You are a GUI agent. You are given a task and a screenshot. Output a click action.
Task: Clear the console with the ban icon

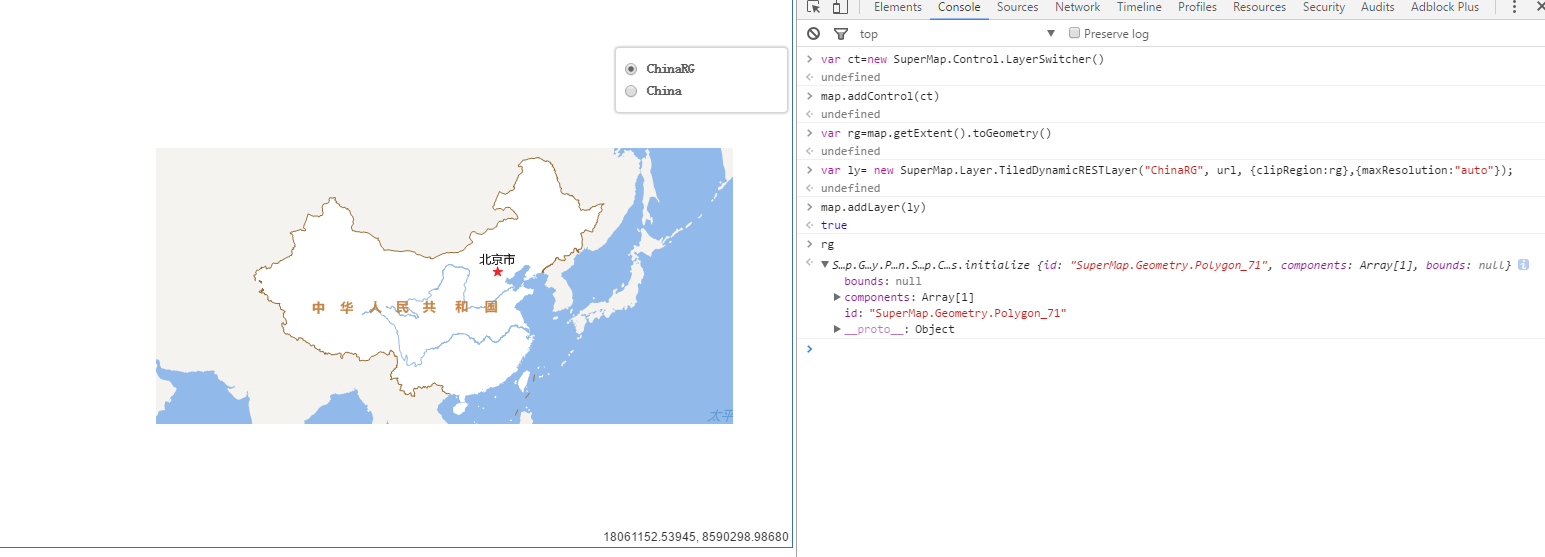point(814,33)
